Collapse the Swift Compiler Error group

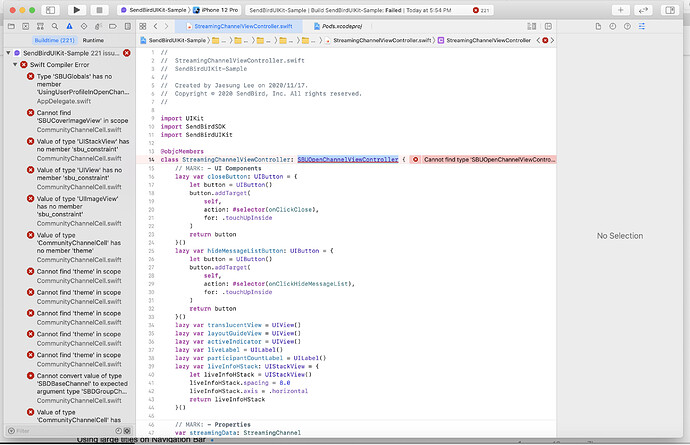17,65
